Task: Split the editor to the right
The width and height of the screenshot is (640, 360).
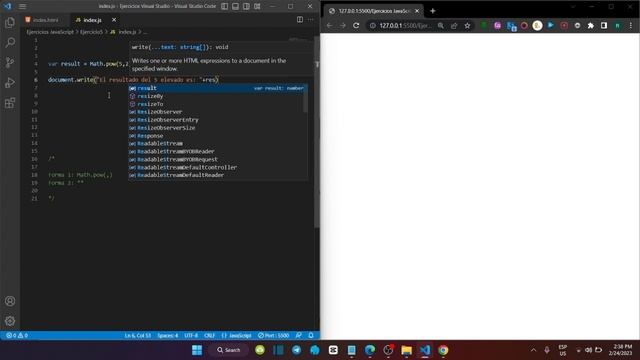Action: click(x=300, y=20)
